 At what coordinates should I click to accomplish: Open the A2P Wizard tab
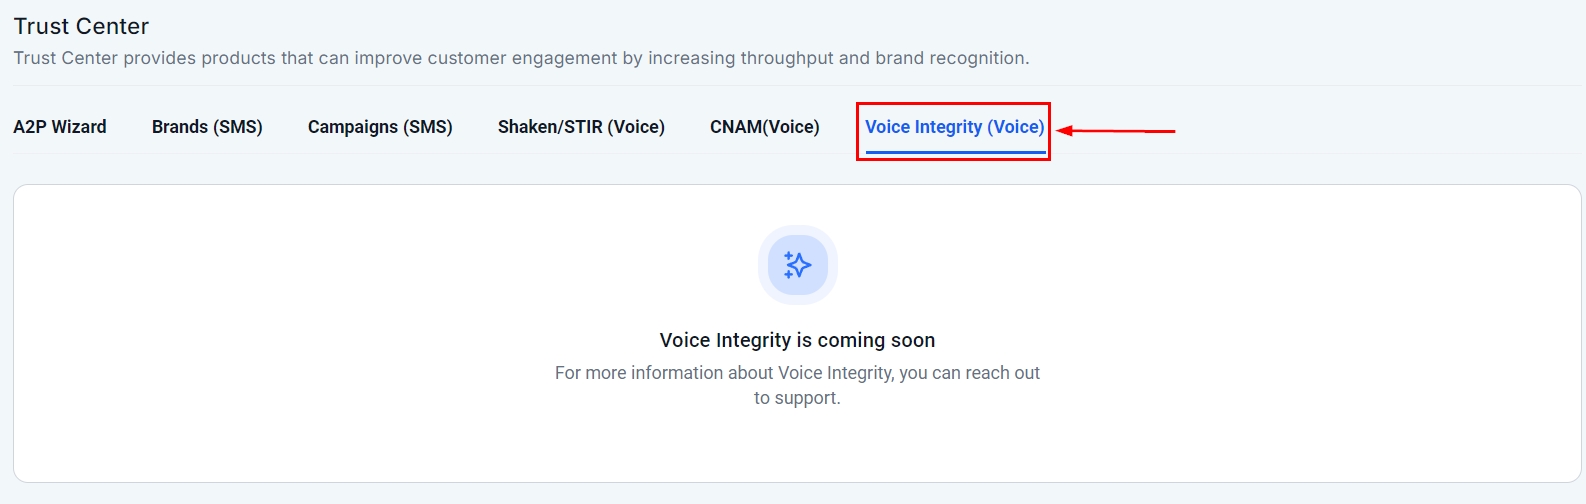pyautogui.click(x=60, y=127)
